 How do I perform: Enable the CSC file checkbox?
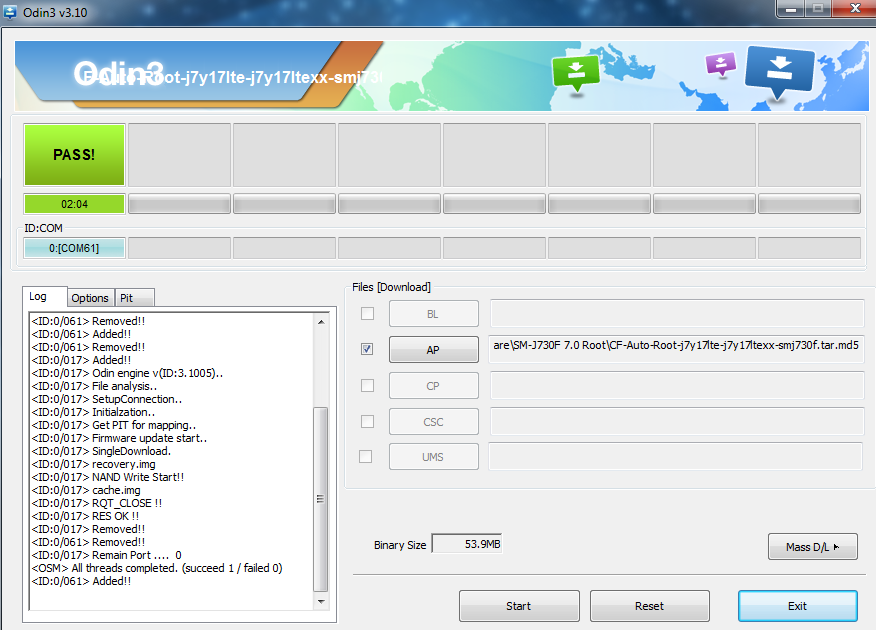click(x=367, y=421)
